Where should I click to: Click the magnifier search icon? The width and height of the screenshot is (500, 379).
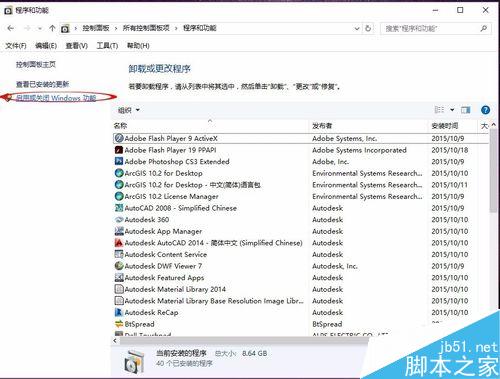pyautogui.click(x=484, y=29)
